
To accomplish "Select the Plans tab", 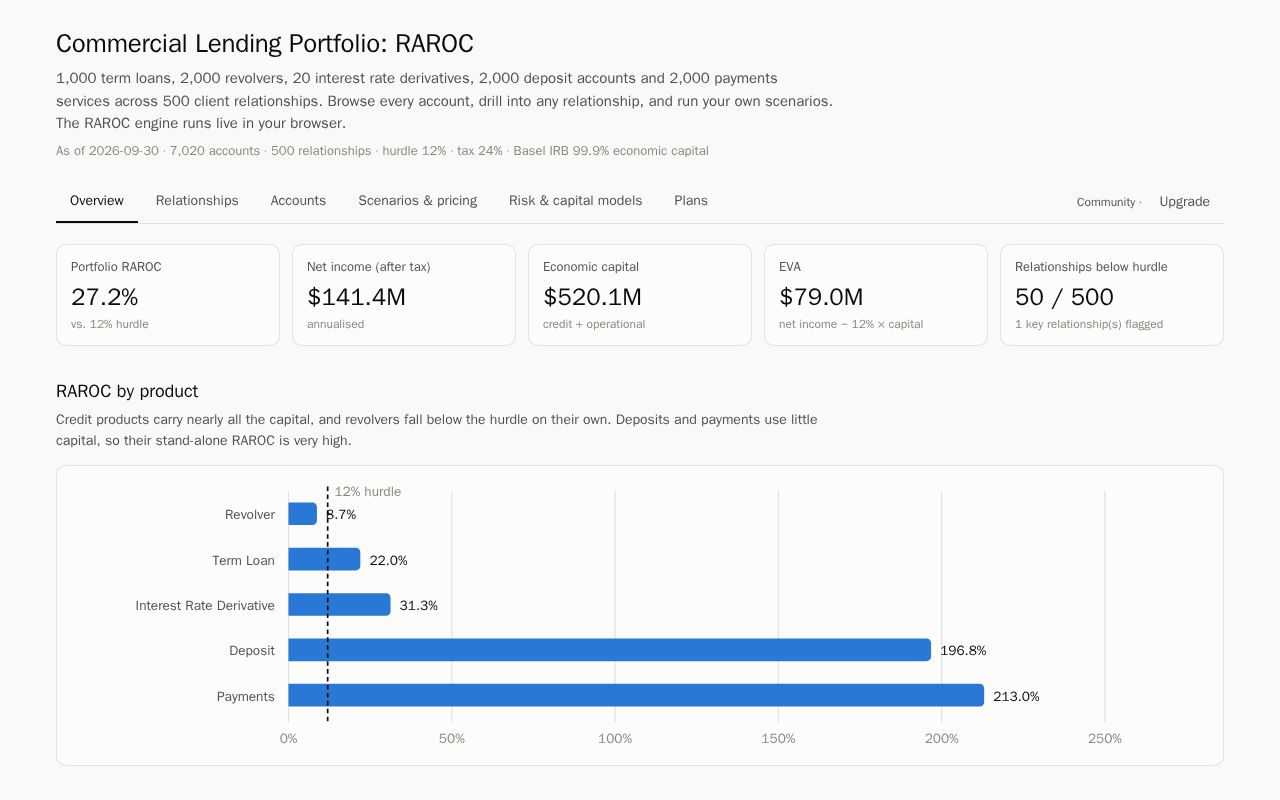I will click(x=691, y=201).
